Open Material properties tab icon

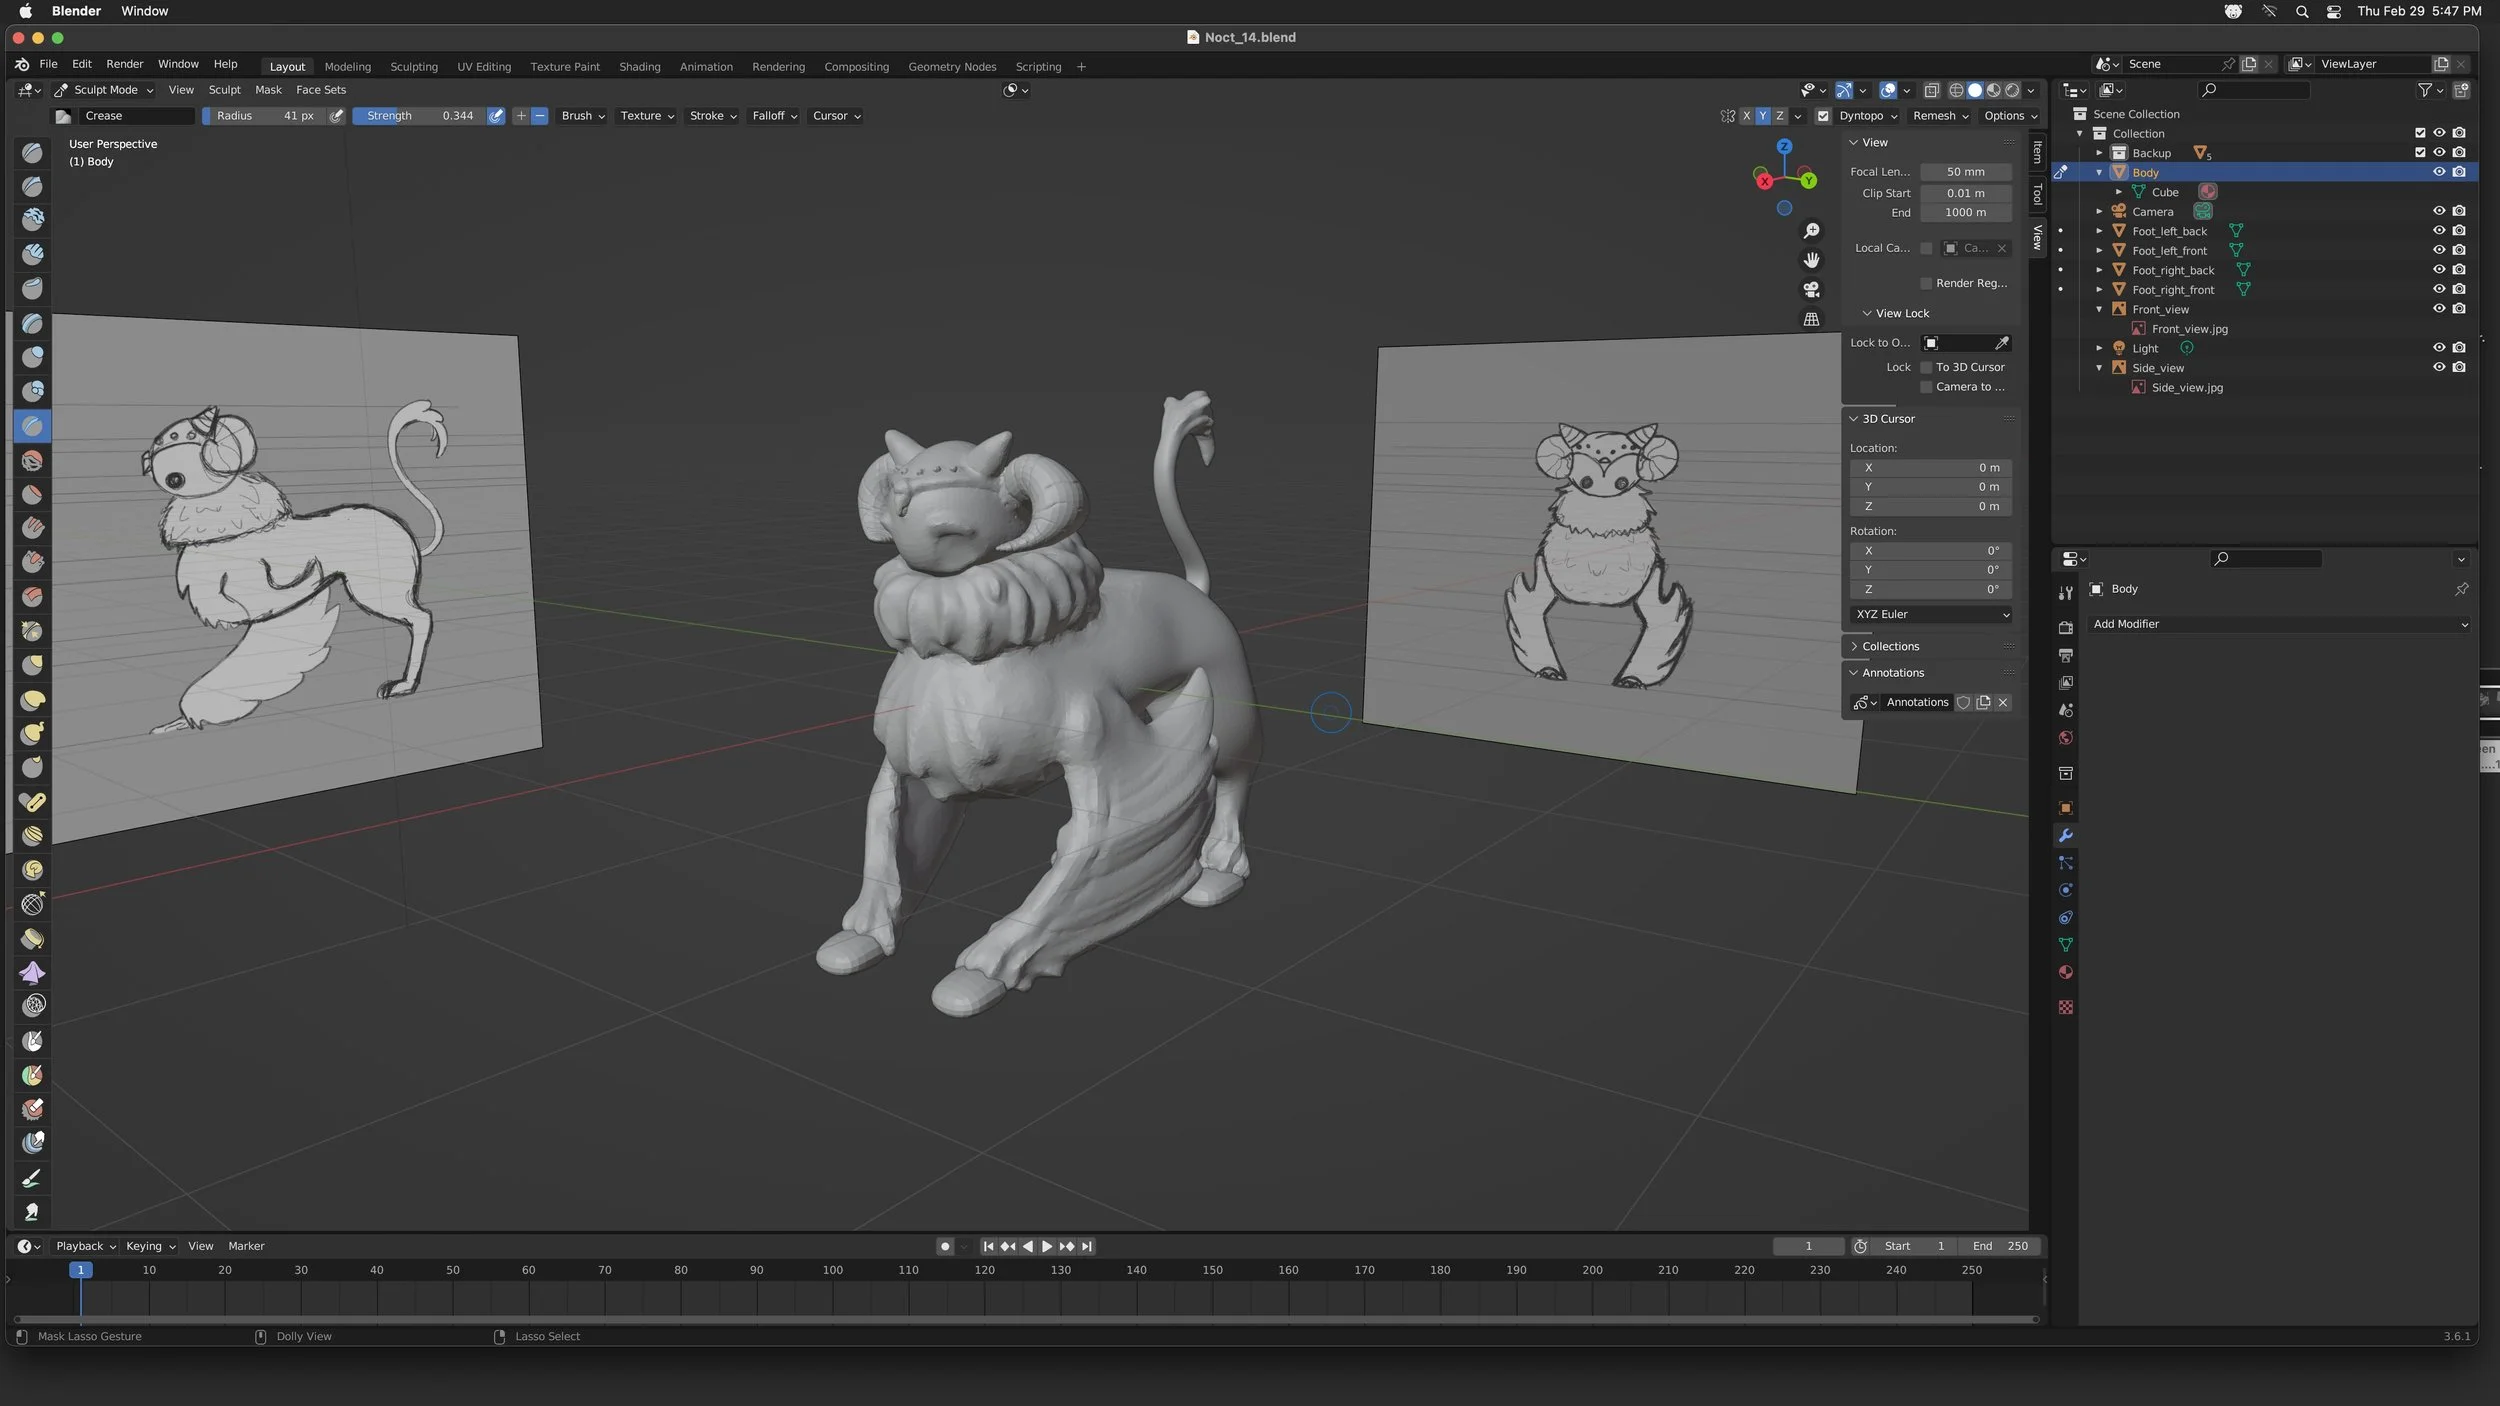[x=2065, y=973]
